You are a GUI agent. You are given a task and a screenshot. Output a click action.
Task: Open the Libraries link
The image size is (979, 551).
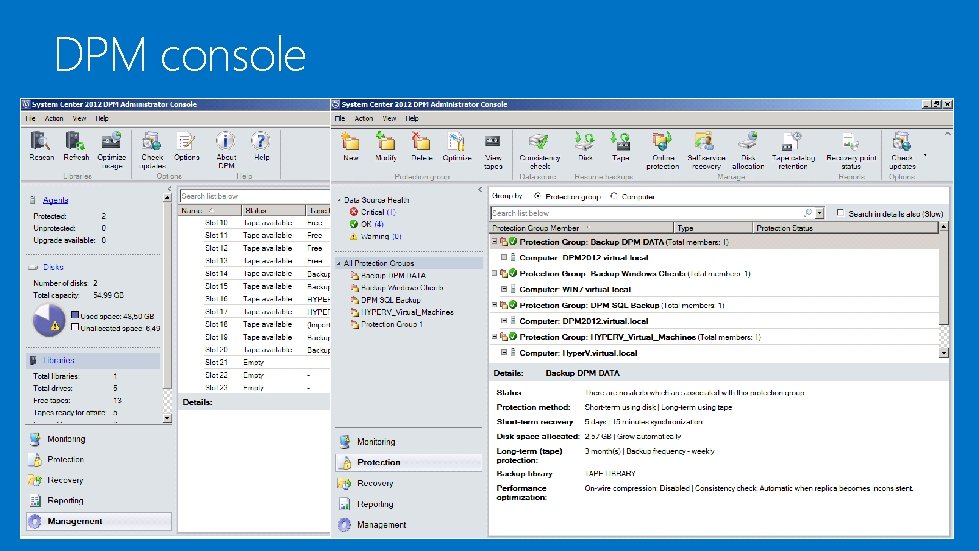click(x=59, y=360)
